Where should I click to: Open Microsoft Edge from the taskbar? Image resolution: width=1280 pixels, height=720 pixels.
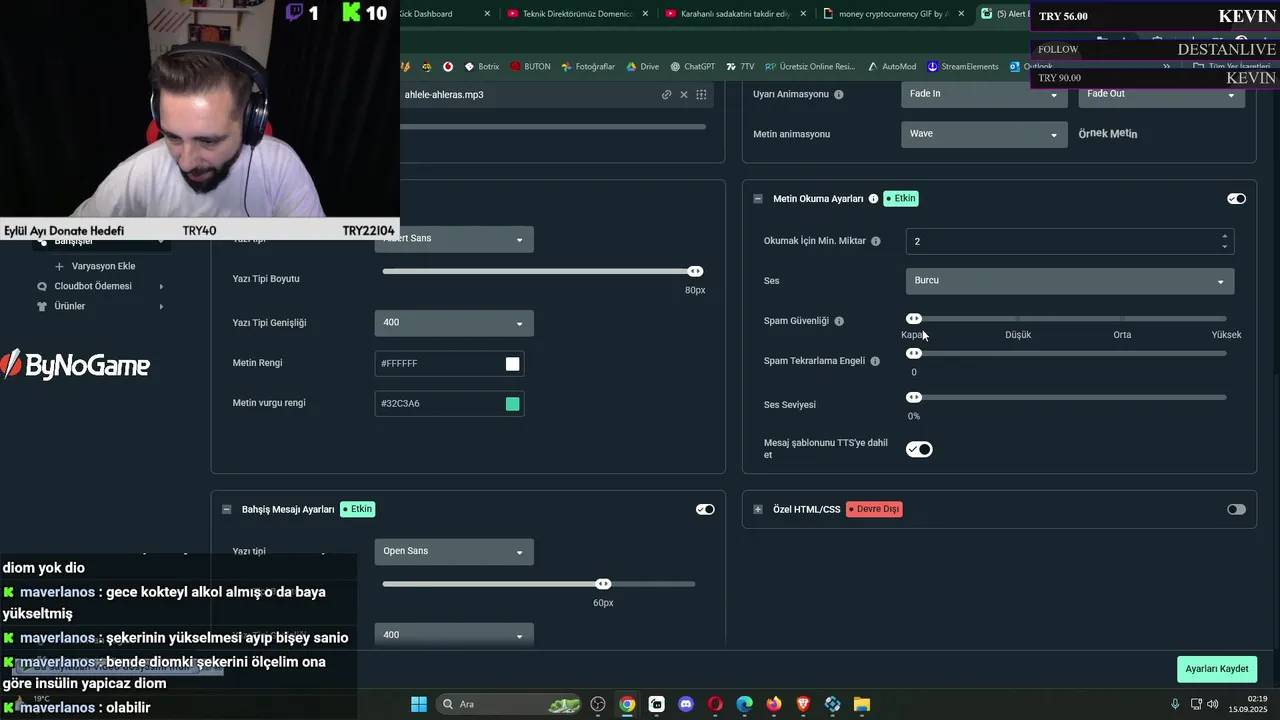[744, 704]
